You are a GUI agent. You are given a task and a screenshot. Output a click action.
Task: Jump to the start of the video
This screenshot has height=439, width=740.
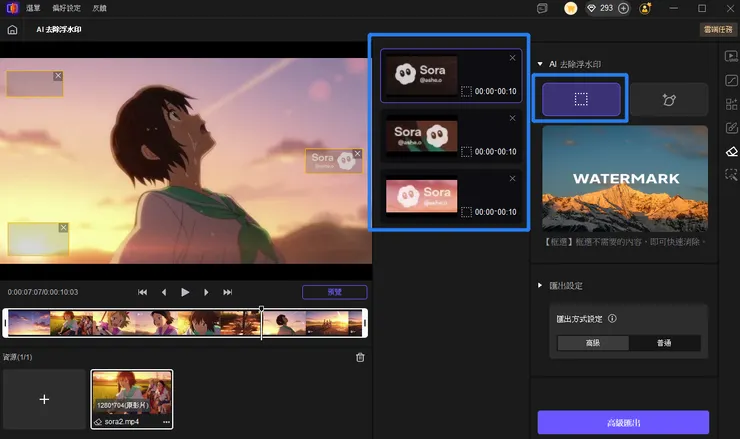pos(142,292)
